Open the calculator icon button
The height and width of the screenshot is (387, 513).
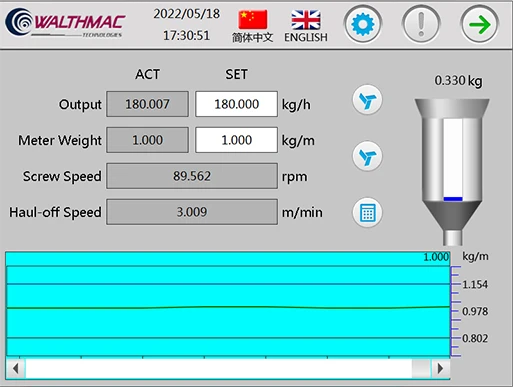click(367, 212)
